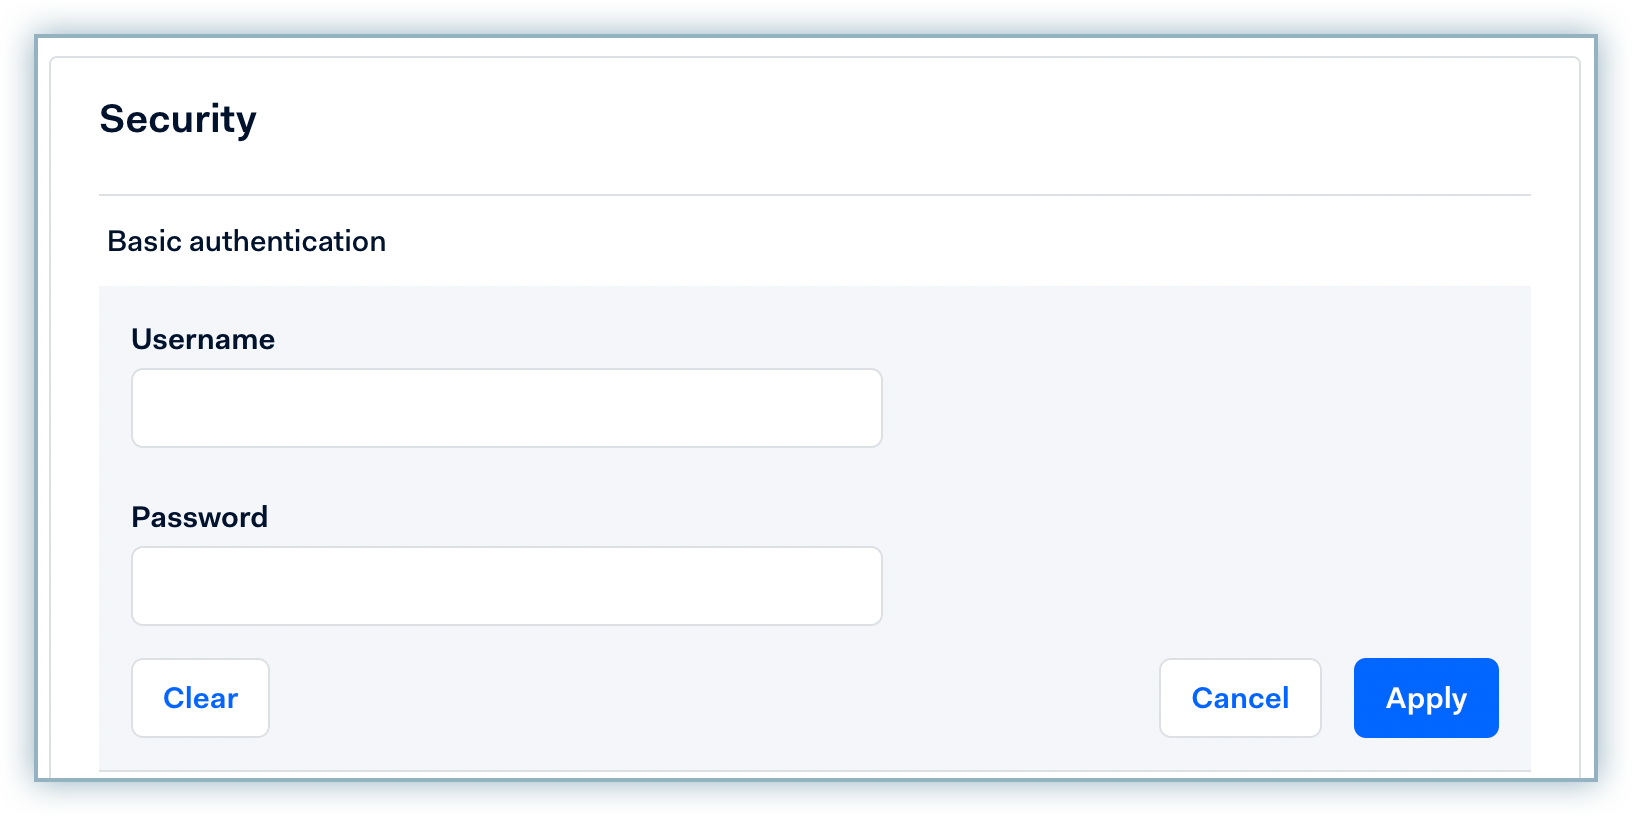This screenshot has width=1632, height=816.
Task: Click the Security heading
Action: coord(178,119)
